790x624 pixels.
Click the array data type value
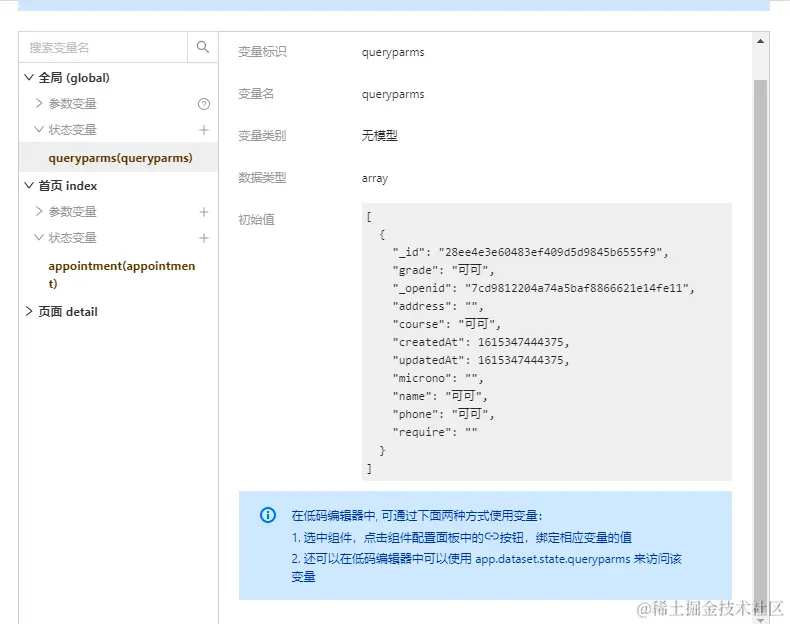coord(375,178)
